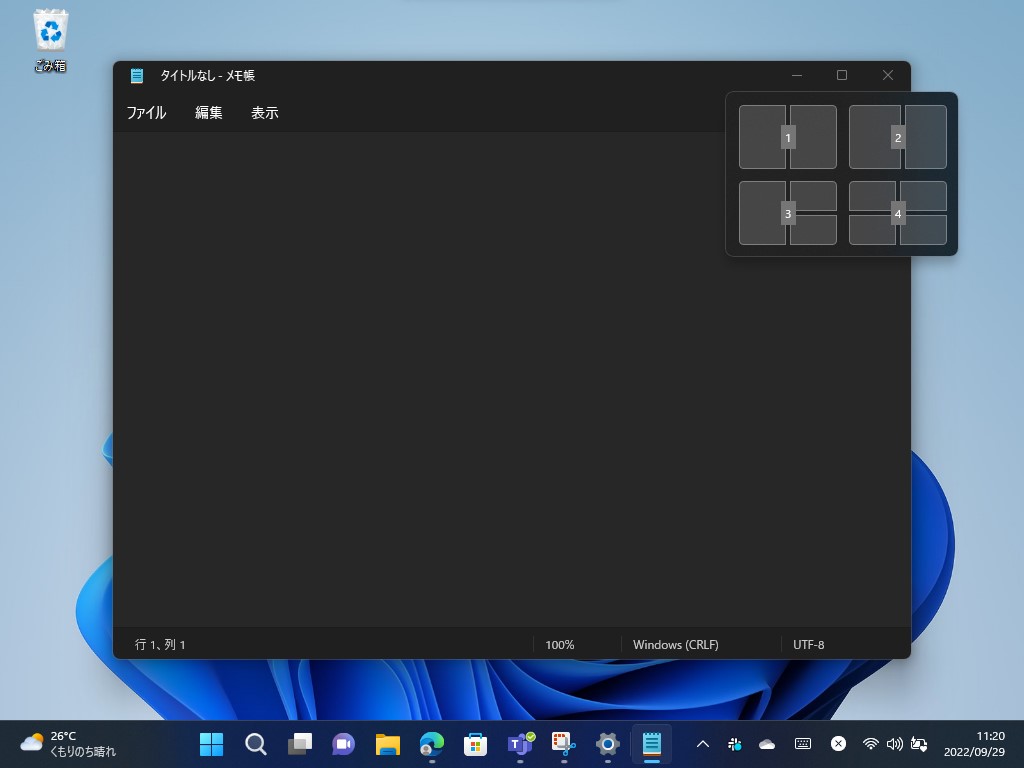
Task: Snap Notepad to the left half of layout 1
Action: click(x=763, y=137)
